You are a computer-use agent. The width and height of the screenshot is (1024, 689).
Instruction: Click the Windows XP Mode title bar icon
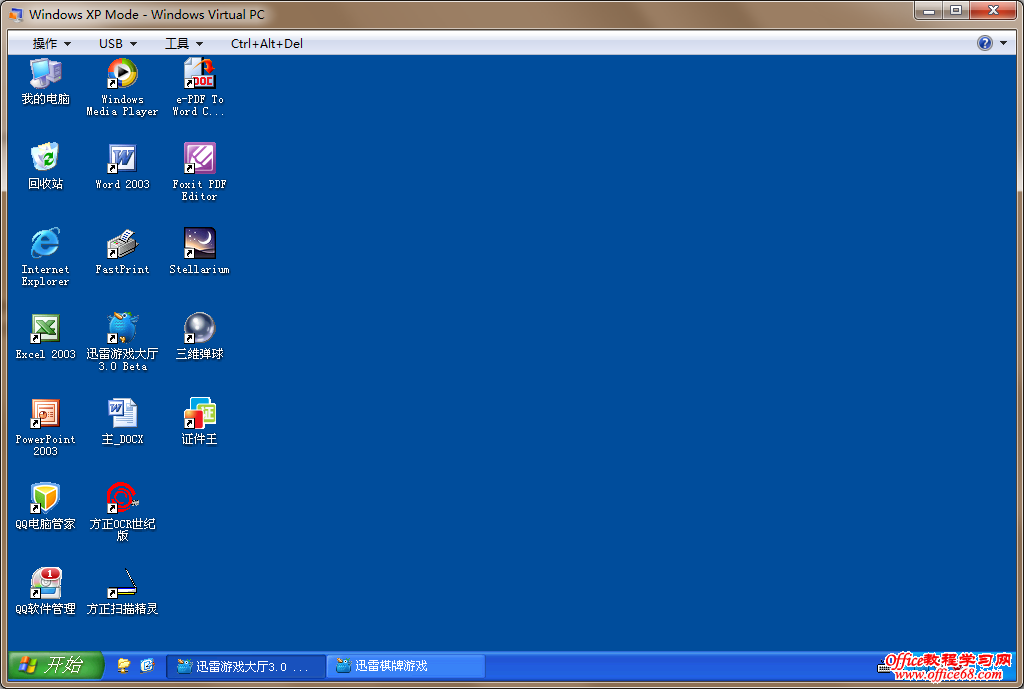[x=16, y=14]
